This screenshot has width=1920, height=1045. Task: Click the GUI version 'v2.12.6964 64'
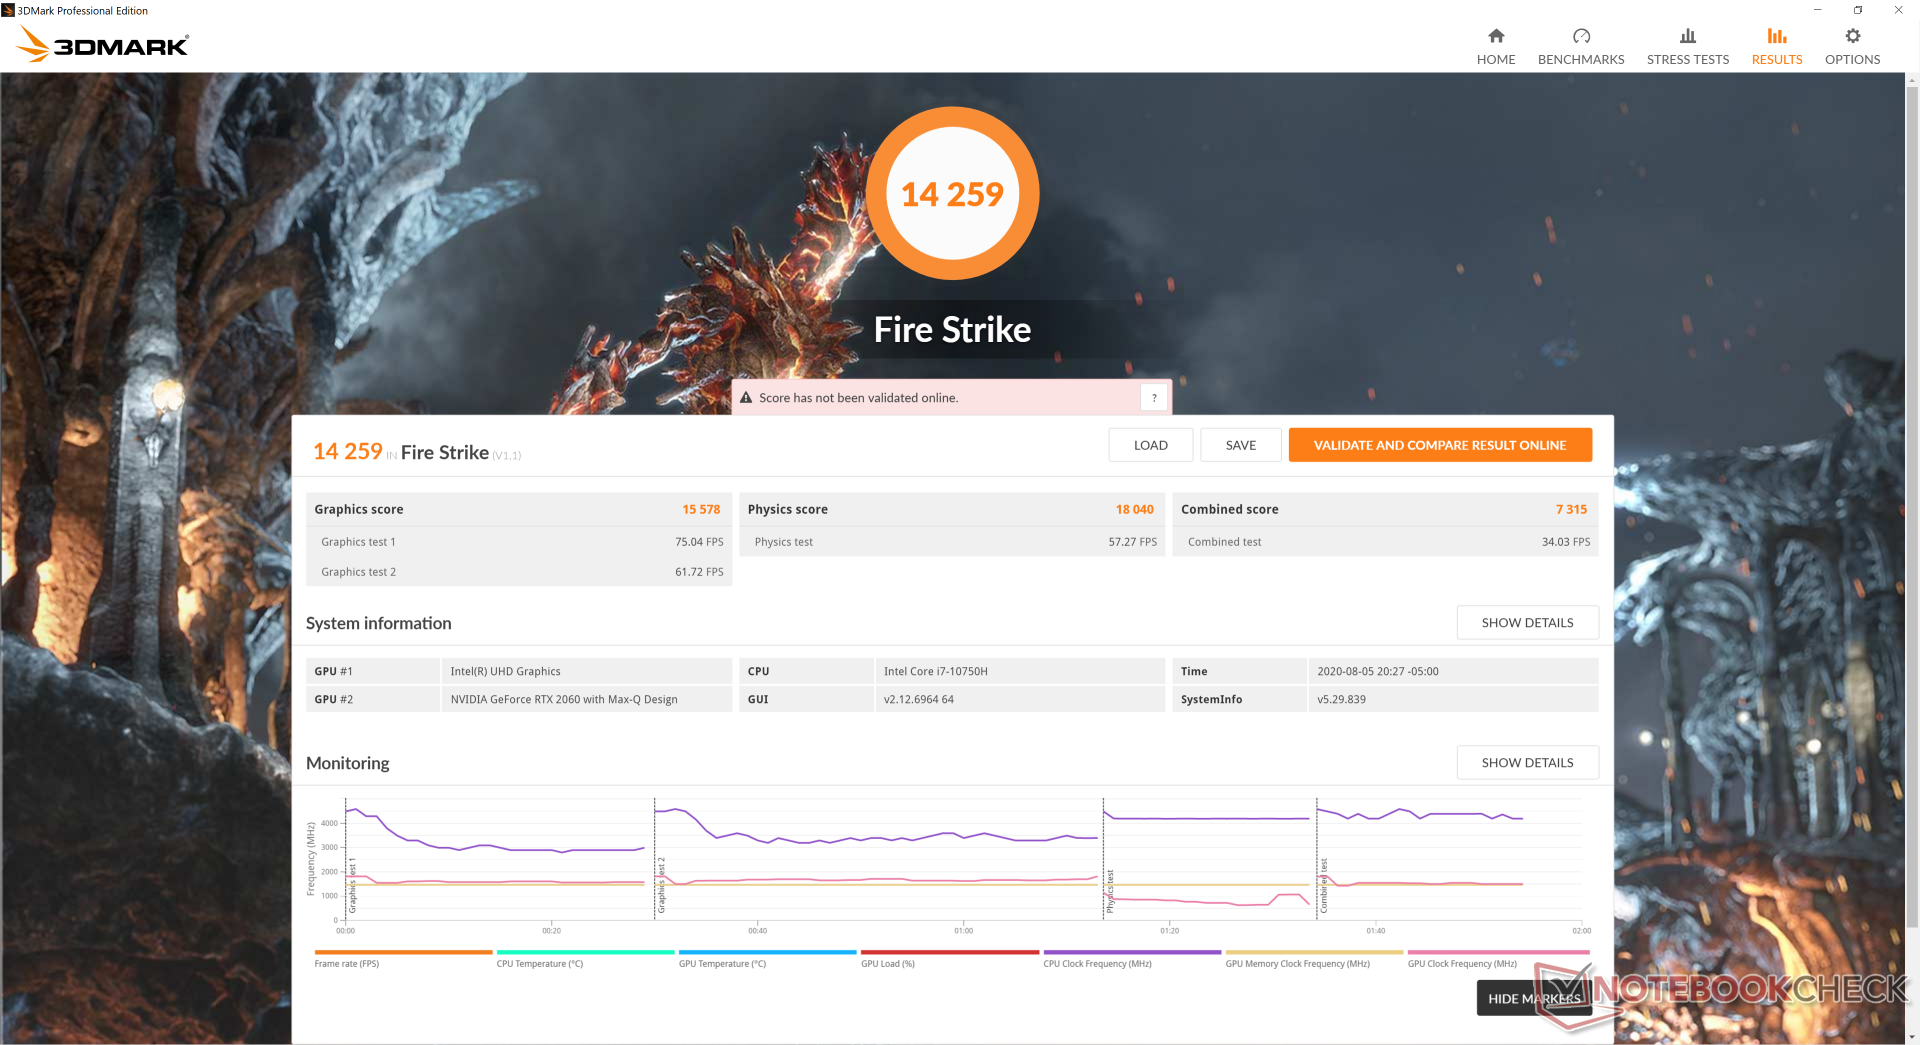(x=919, y=700)
